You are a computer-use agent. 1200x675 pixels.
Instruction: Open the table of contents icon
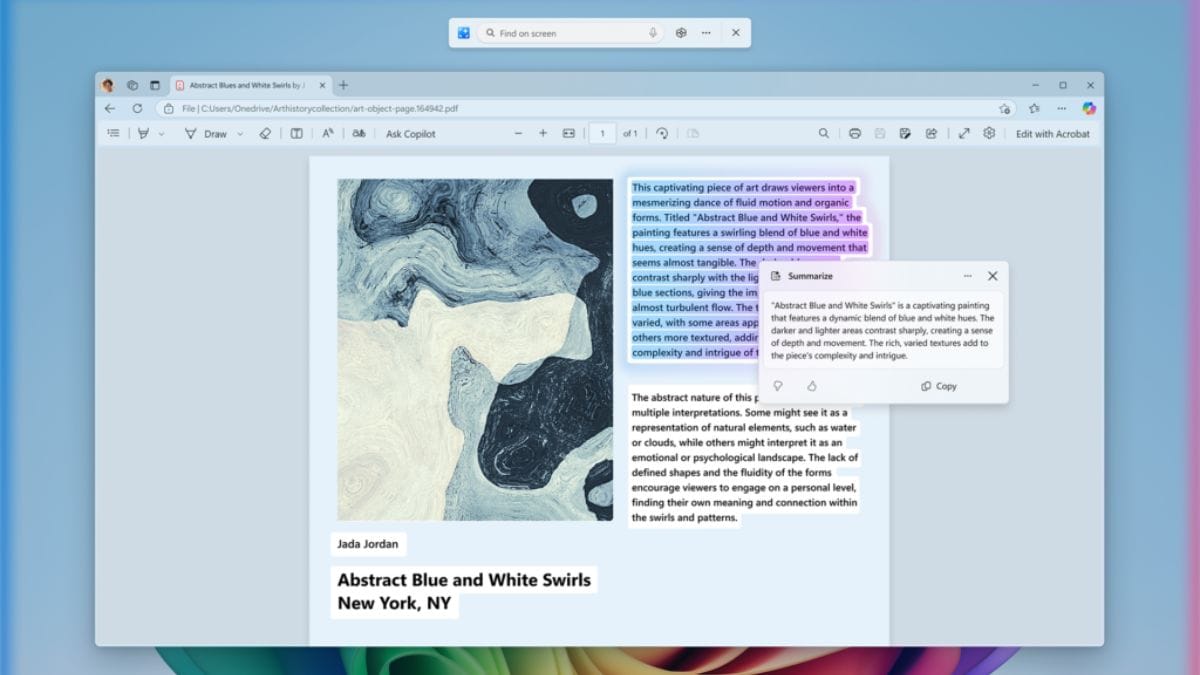113,133
